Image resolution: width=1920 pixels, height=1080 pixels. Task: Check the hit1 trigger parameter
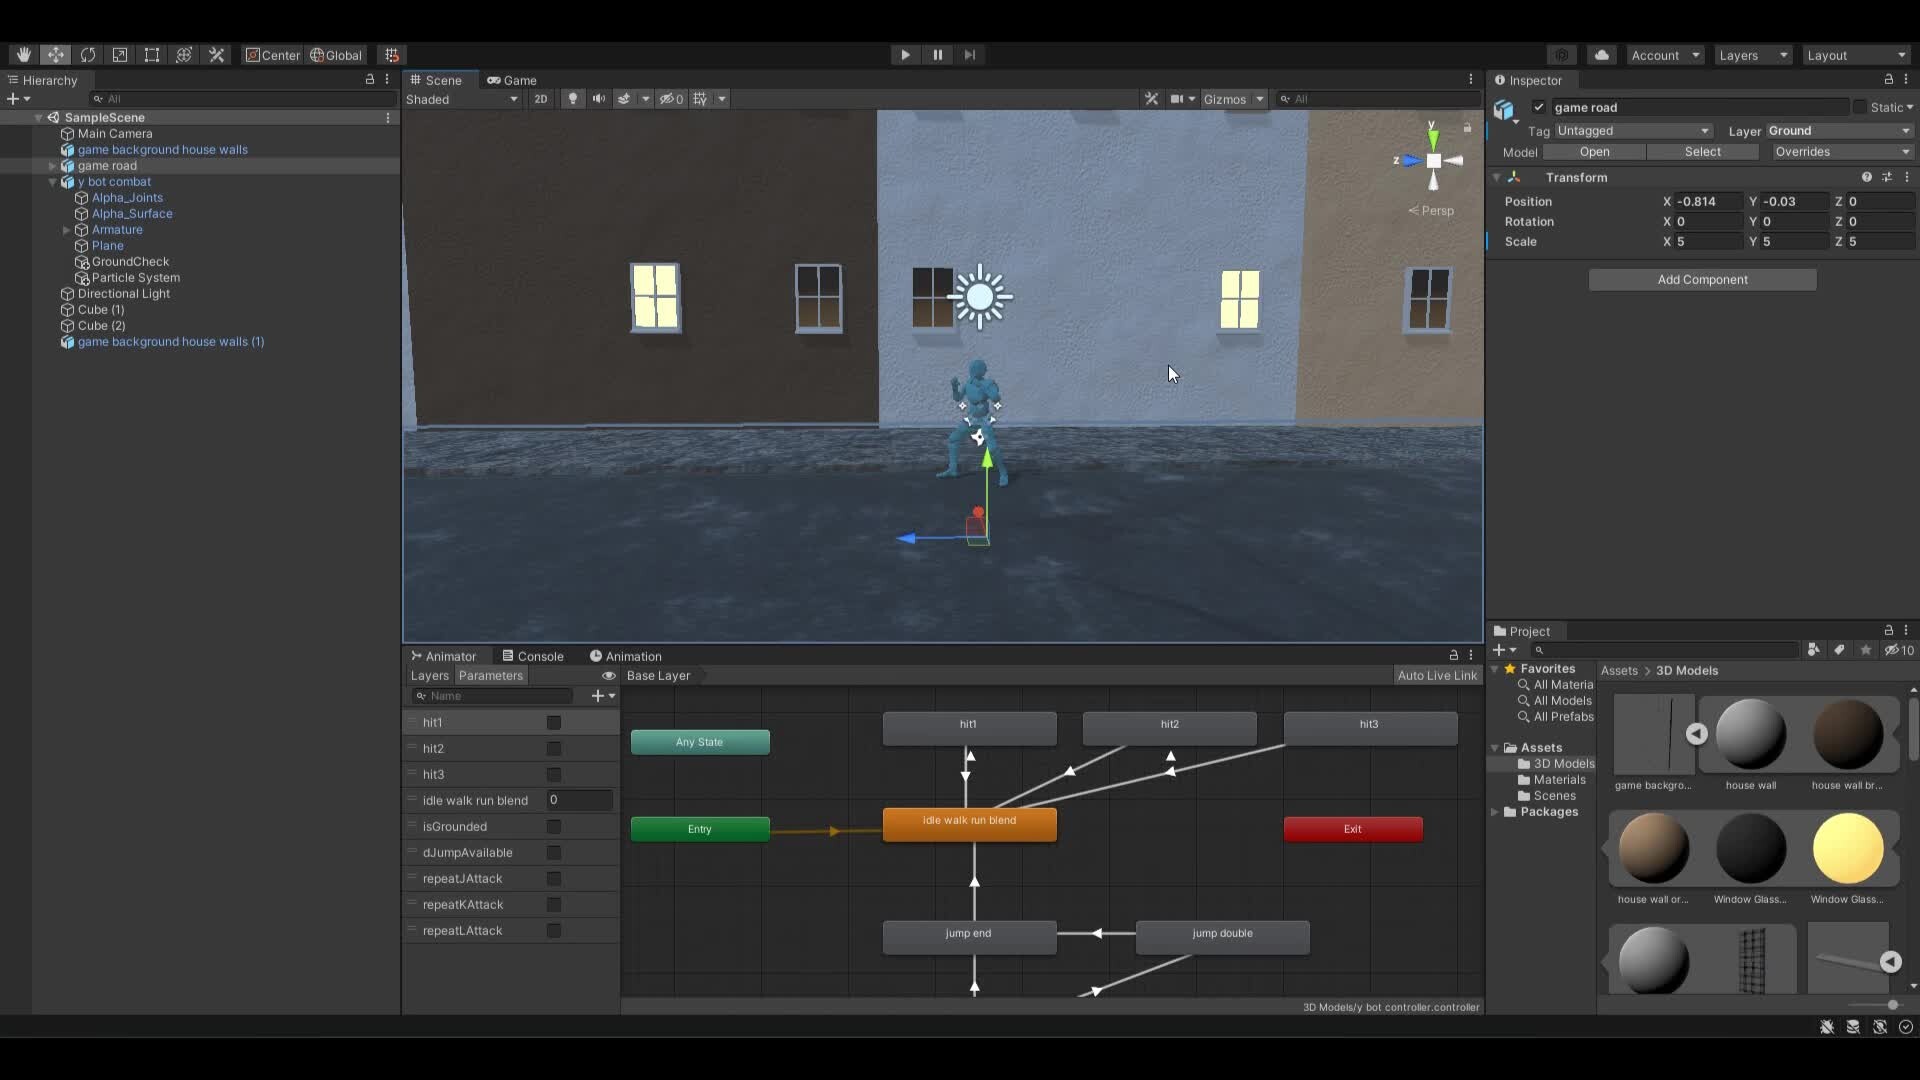553,722
